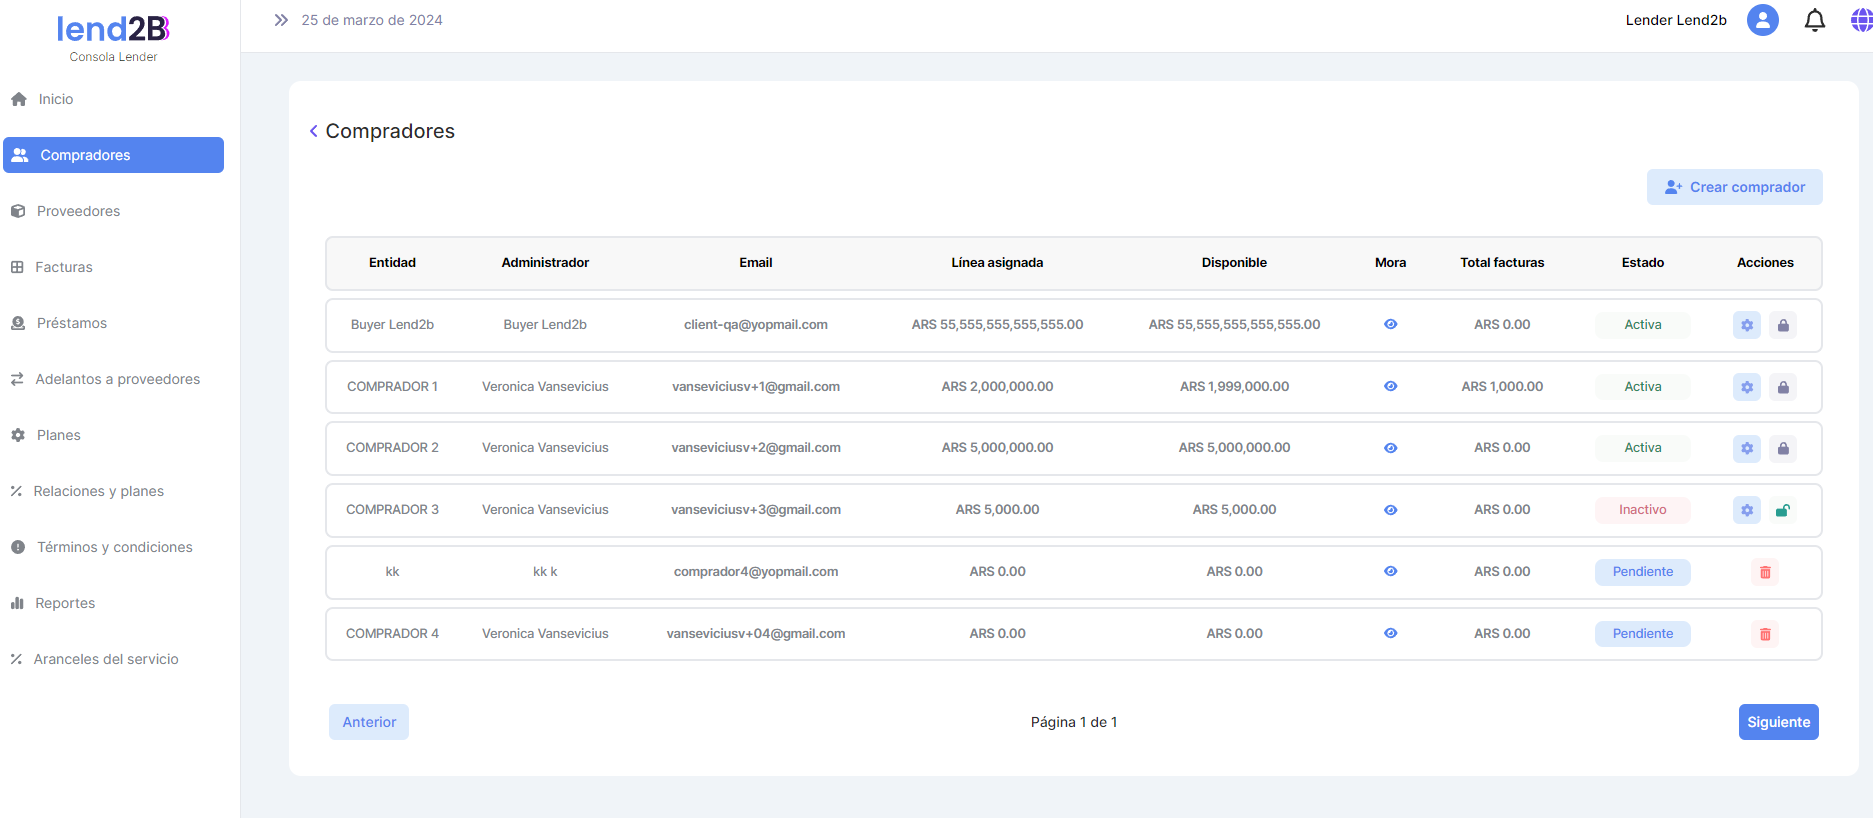Click the unlock icon for COMPRADOR 3
The image size is (1873, 818).
point(1782,510)
